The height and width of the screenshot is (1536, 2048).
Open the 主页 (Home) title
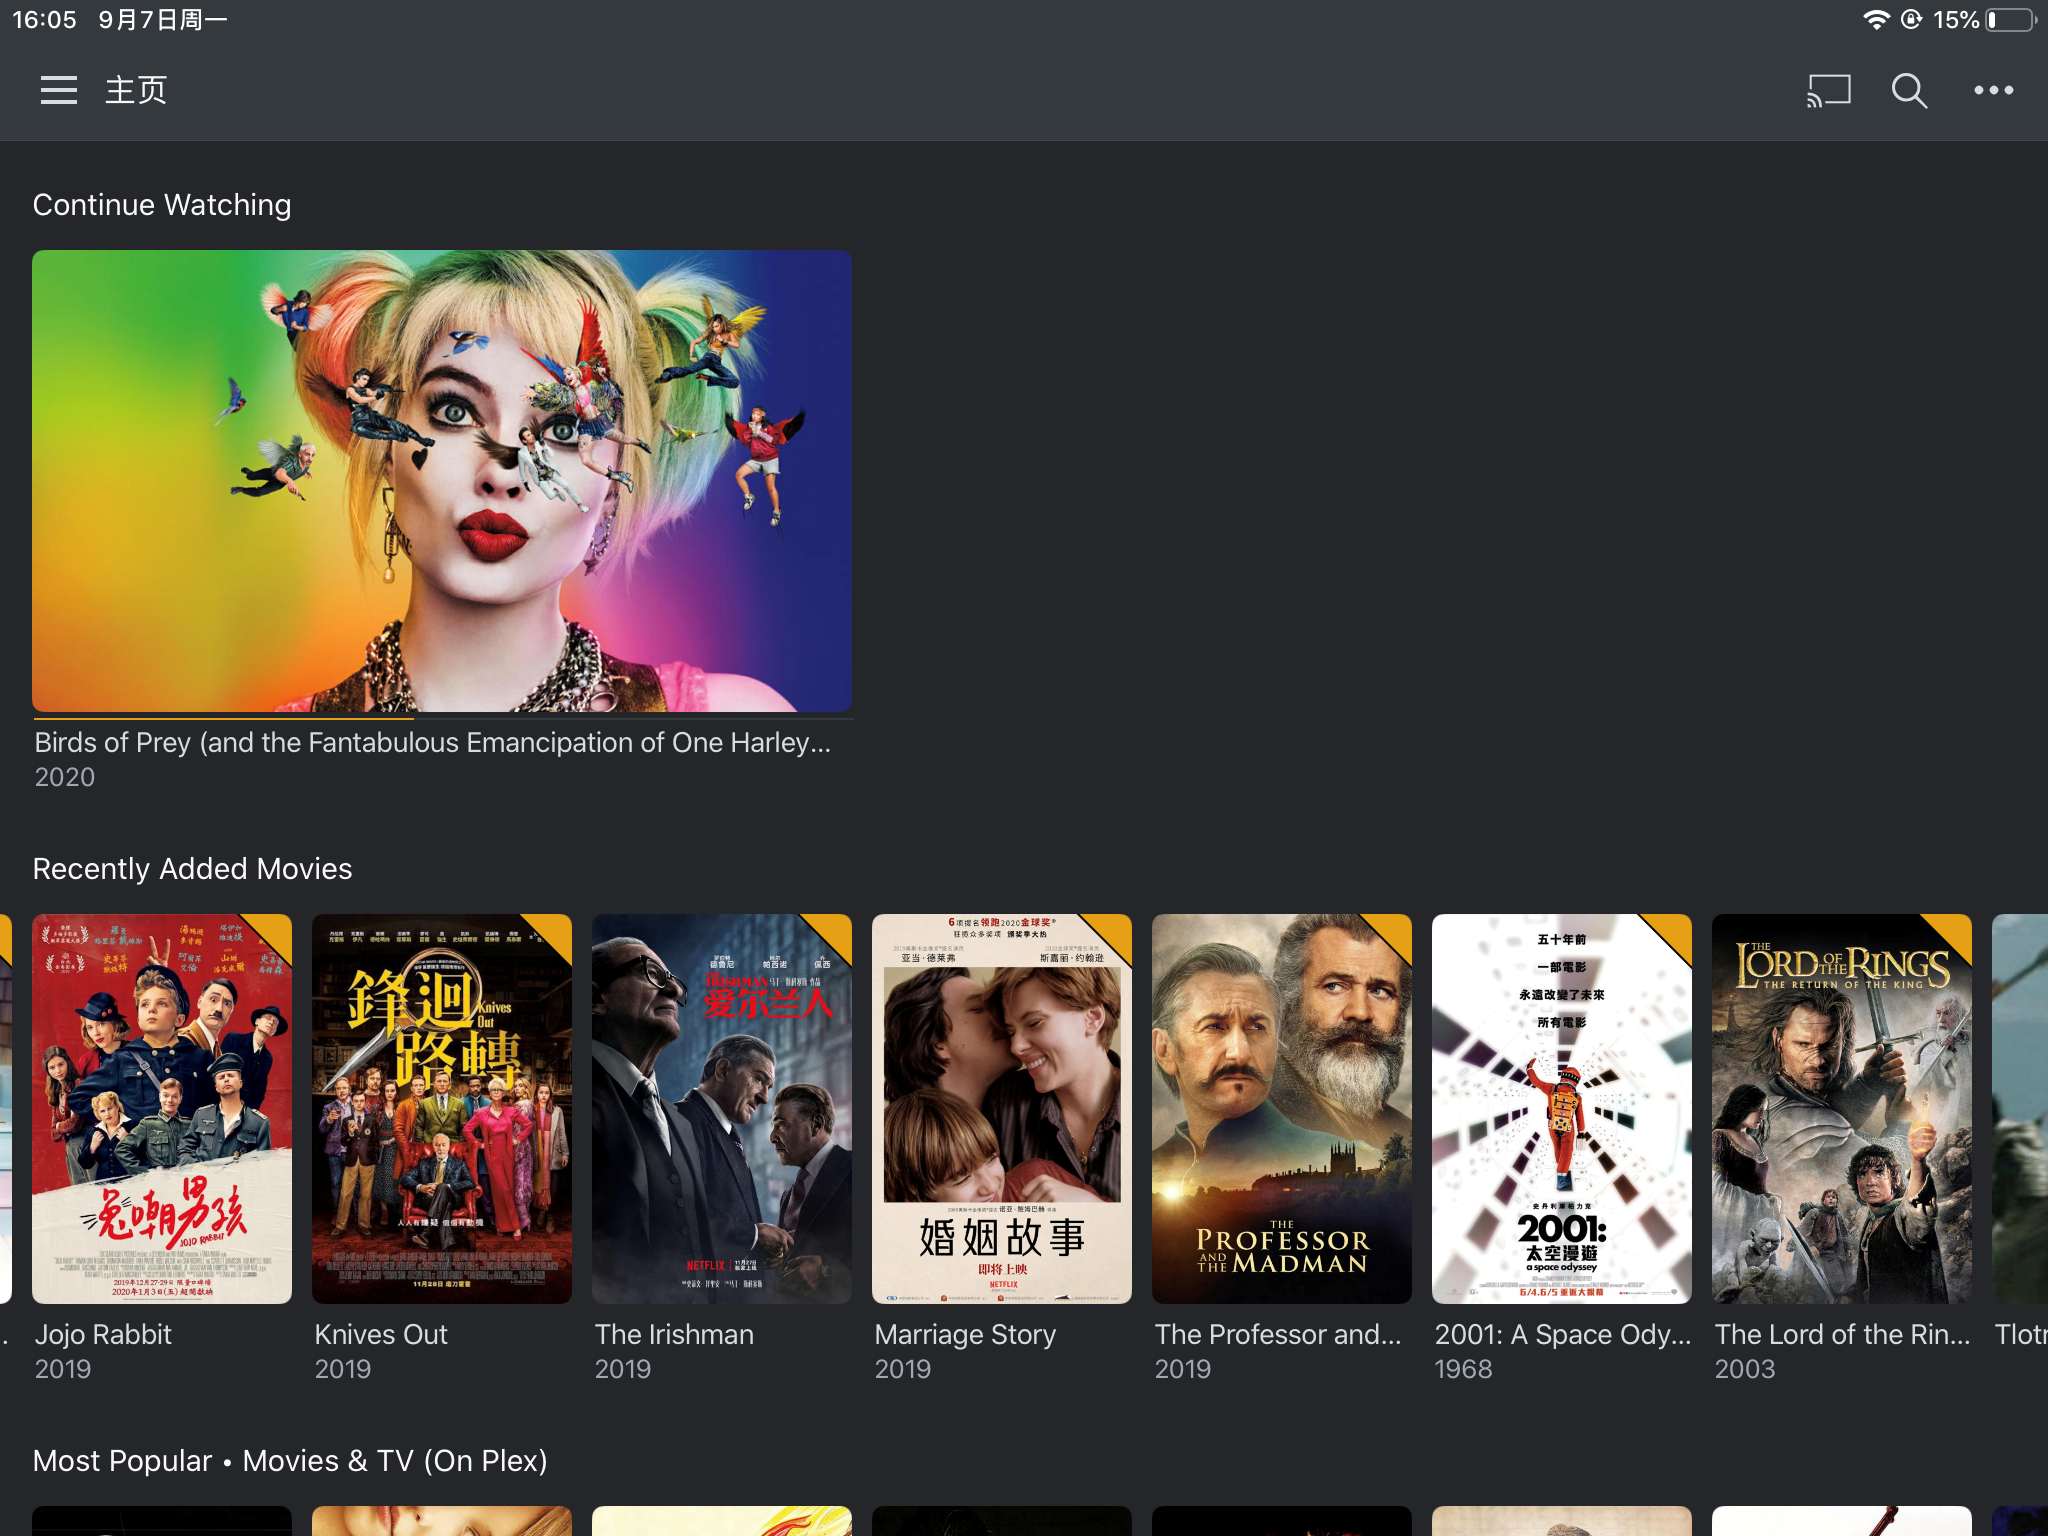[x=136, y=89]
